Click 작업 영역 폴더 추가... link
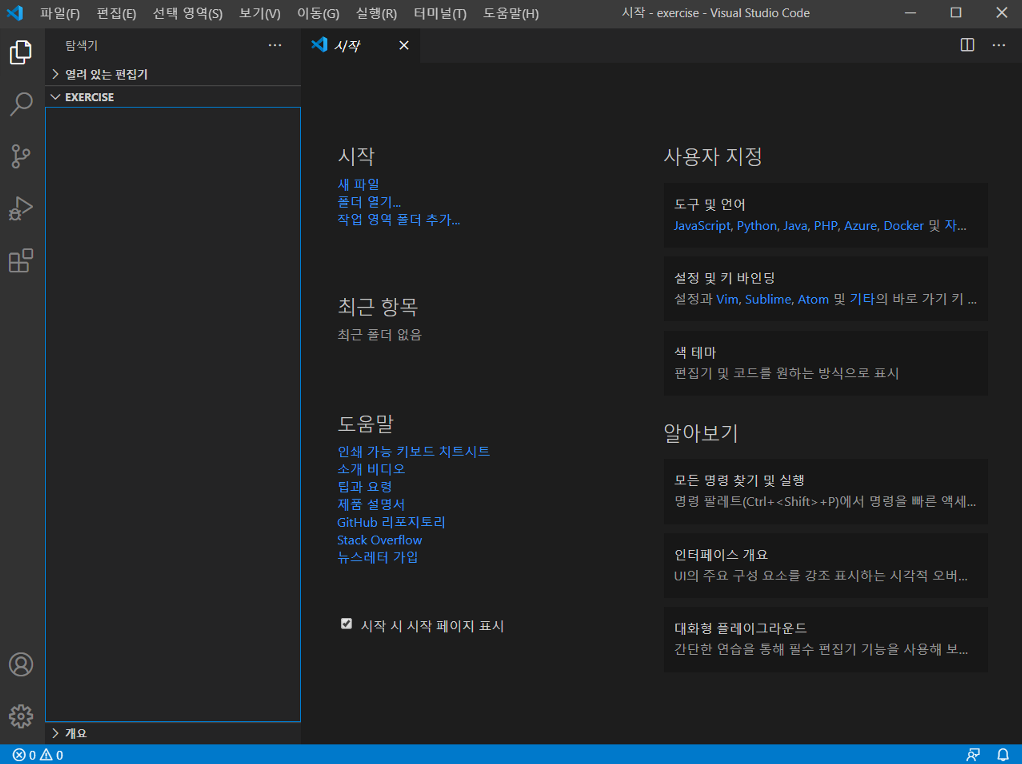Image resolution: width=1022 pixels, height=764 pixels. pyautogui.click(x=398, y=220)
